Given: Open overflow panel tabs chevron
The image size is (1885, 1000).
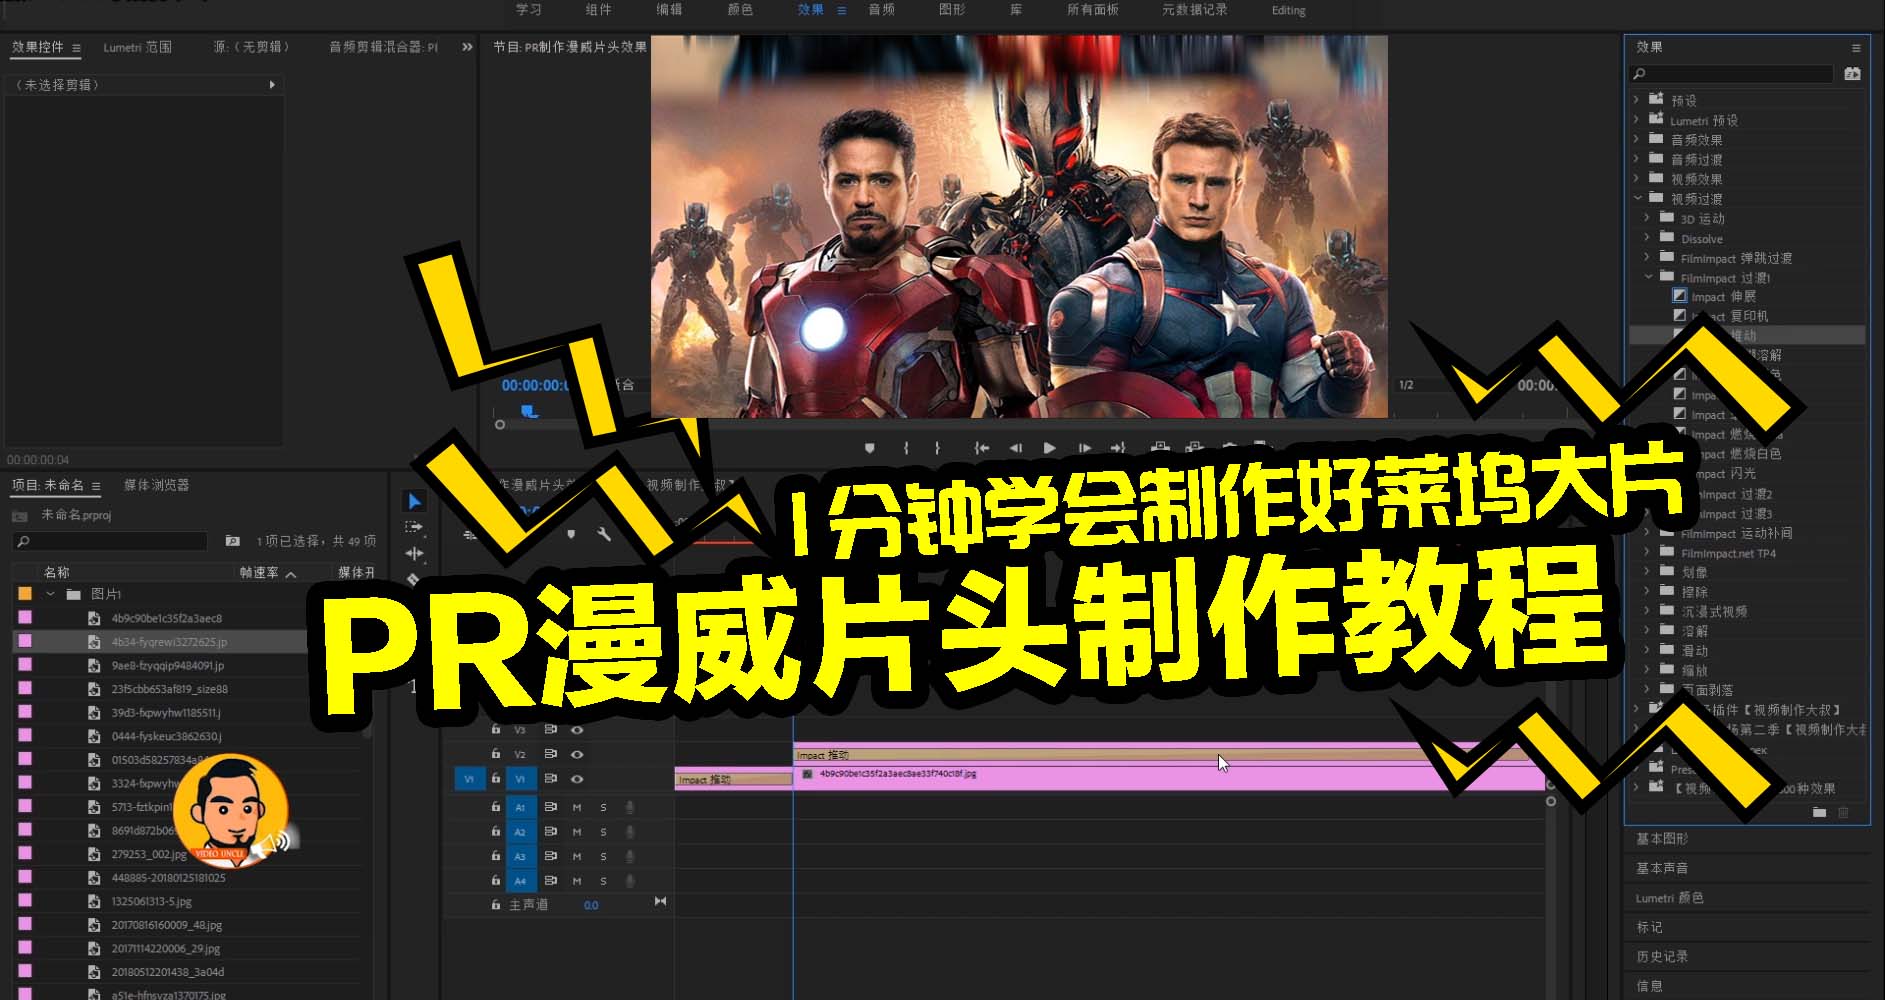Looking at the screenshot, I should point(467,47).
